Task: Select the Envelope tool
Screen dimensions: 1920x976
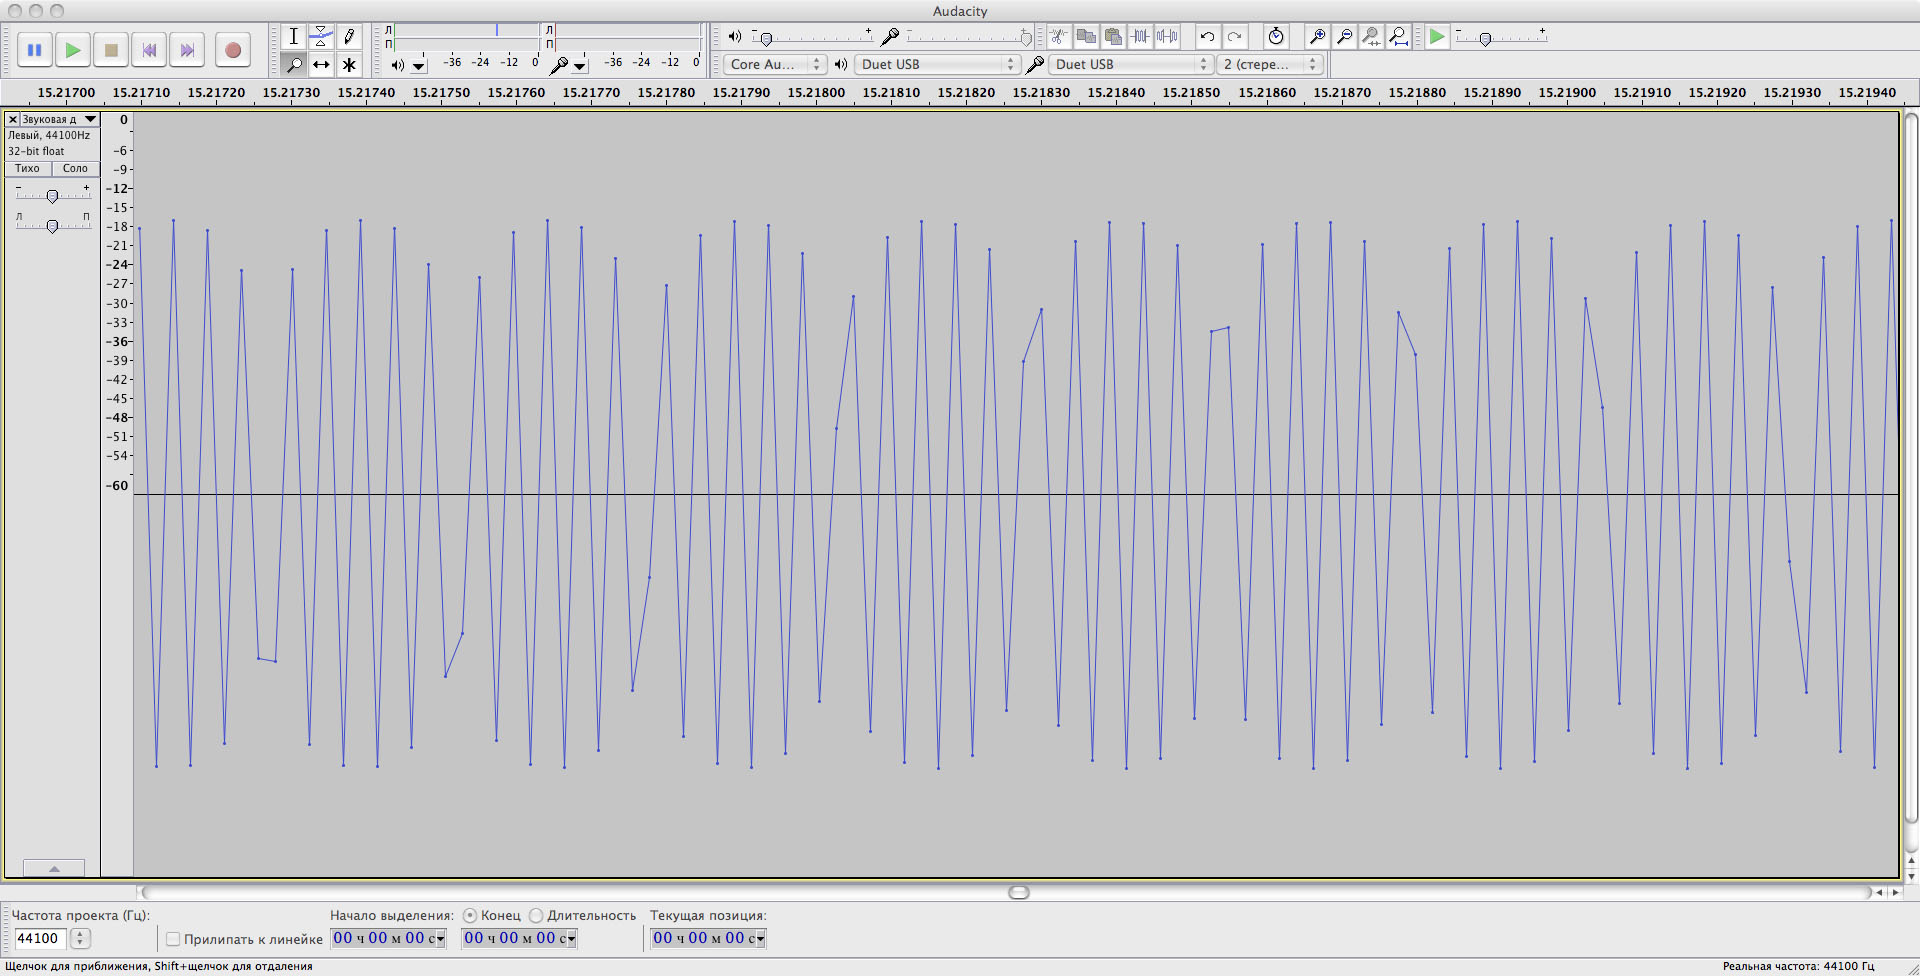Action: coord(321,37)
